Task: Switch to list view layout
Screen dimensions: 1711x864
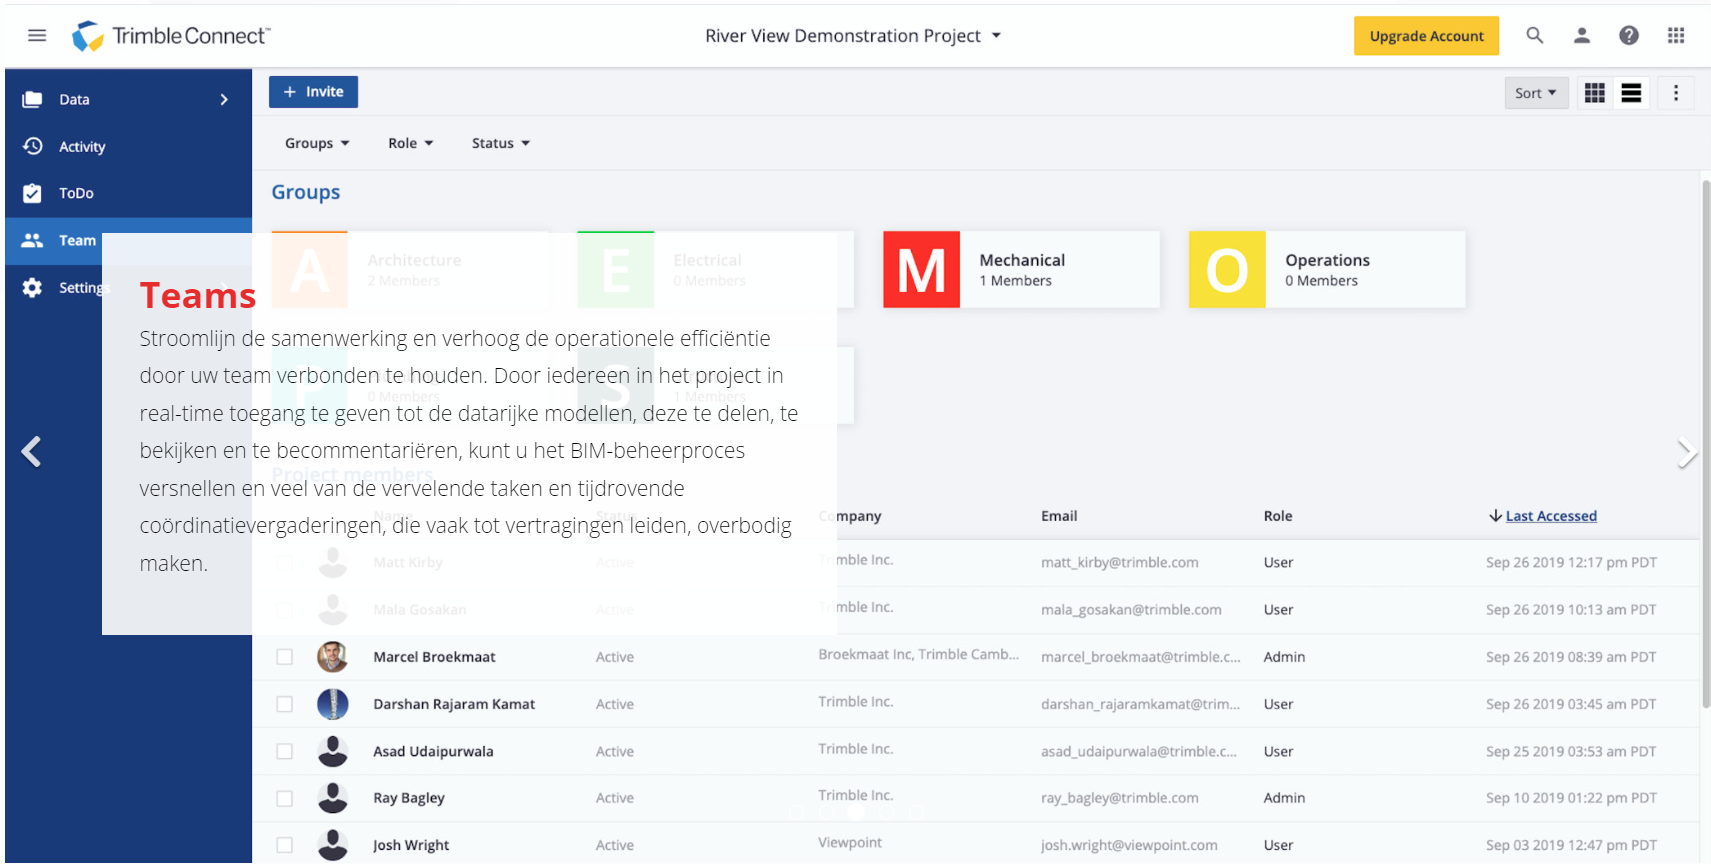Action: tap(1631, 93)
